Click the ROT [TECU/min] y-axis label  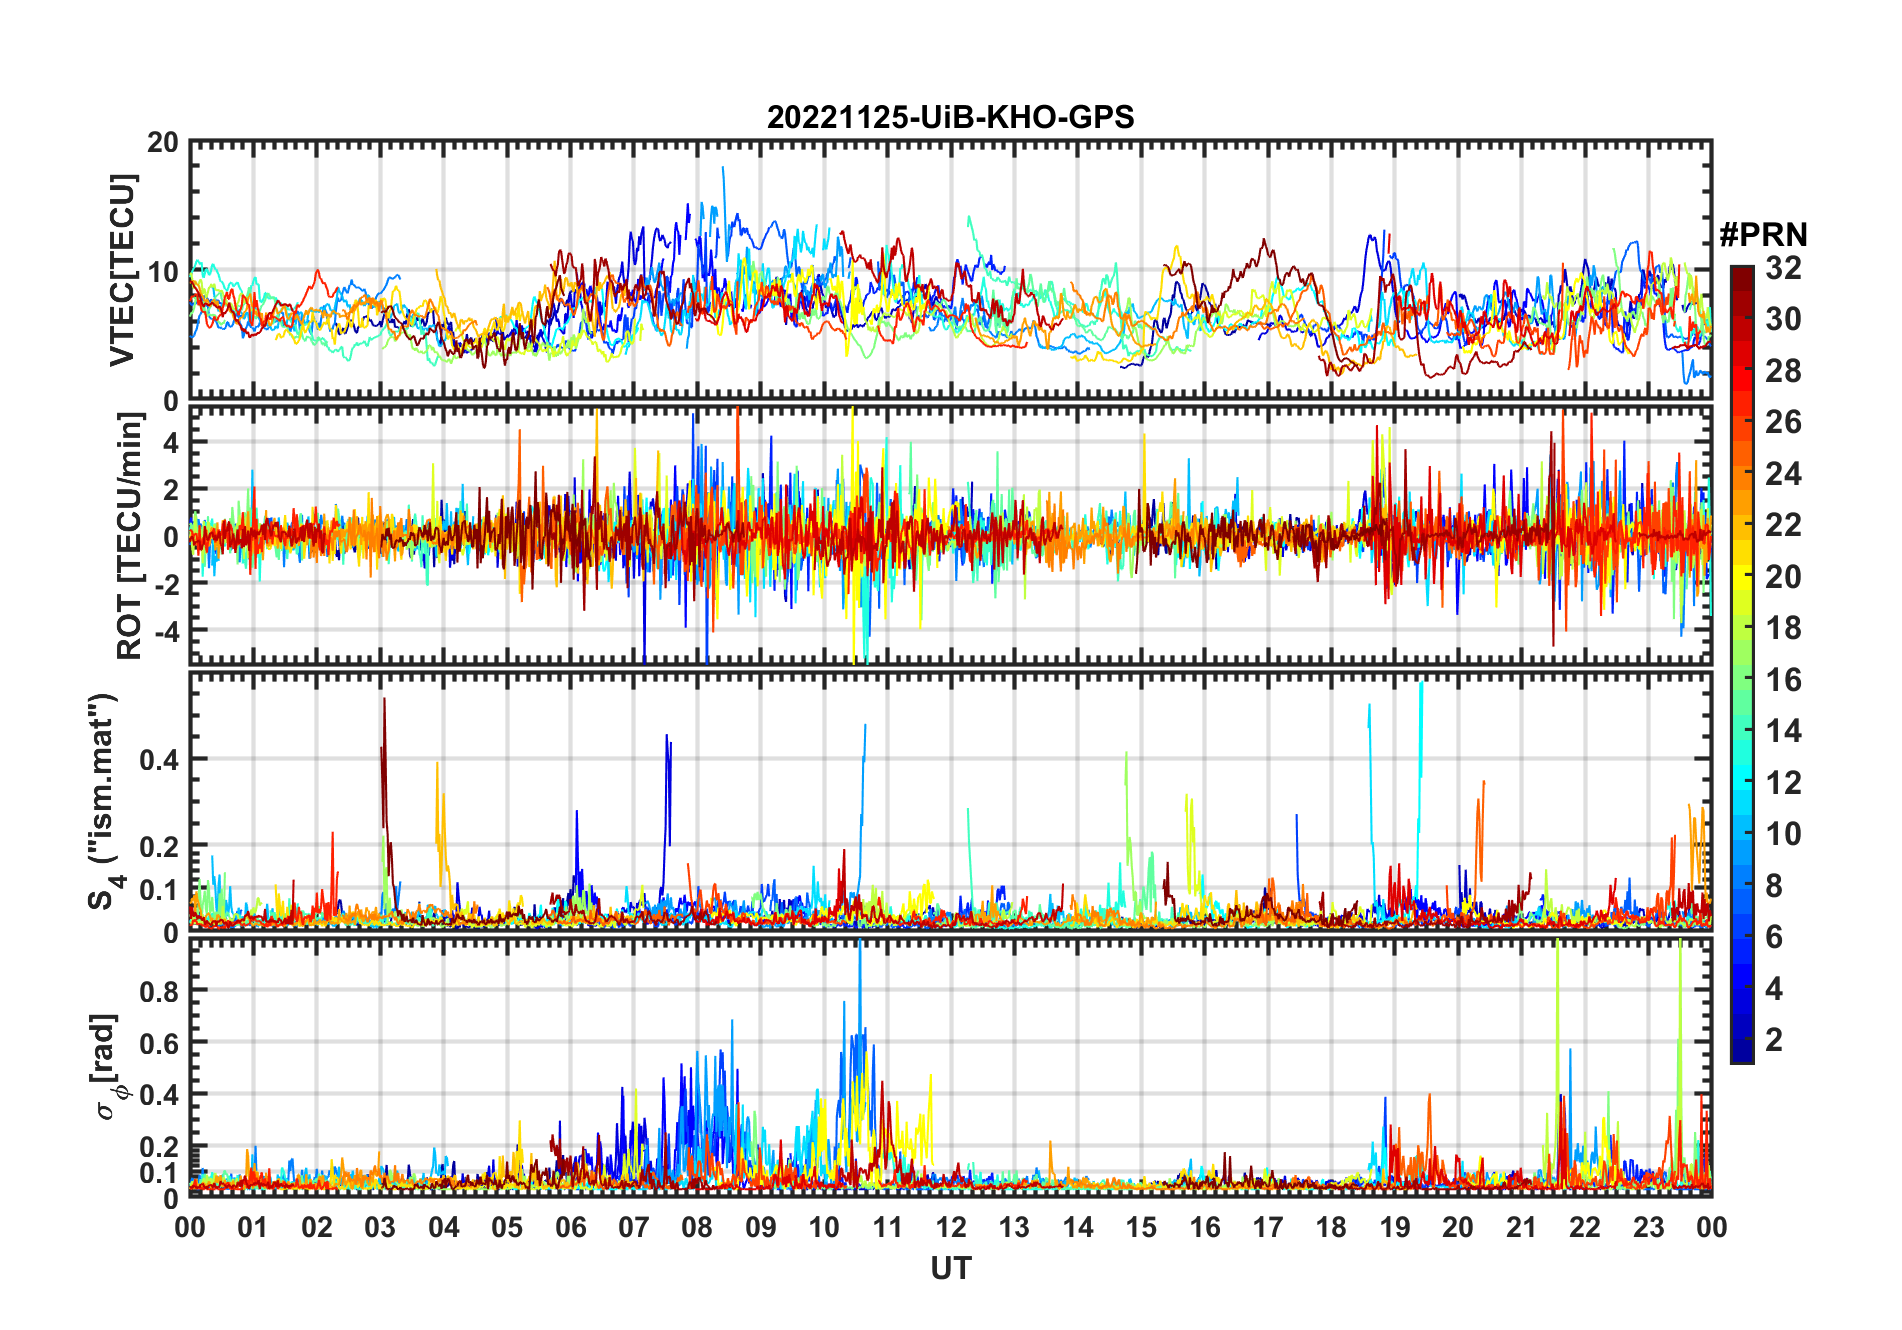[130, 536]
